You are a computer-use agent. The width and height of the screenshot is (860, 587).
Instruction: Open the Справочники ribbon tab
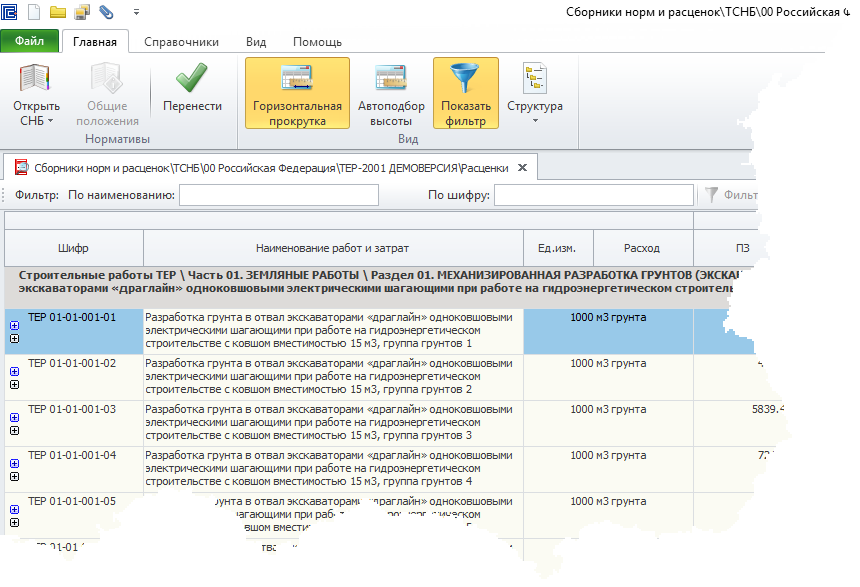(181, 42)
